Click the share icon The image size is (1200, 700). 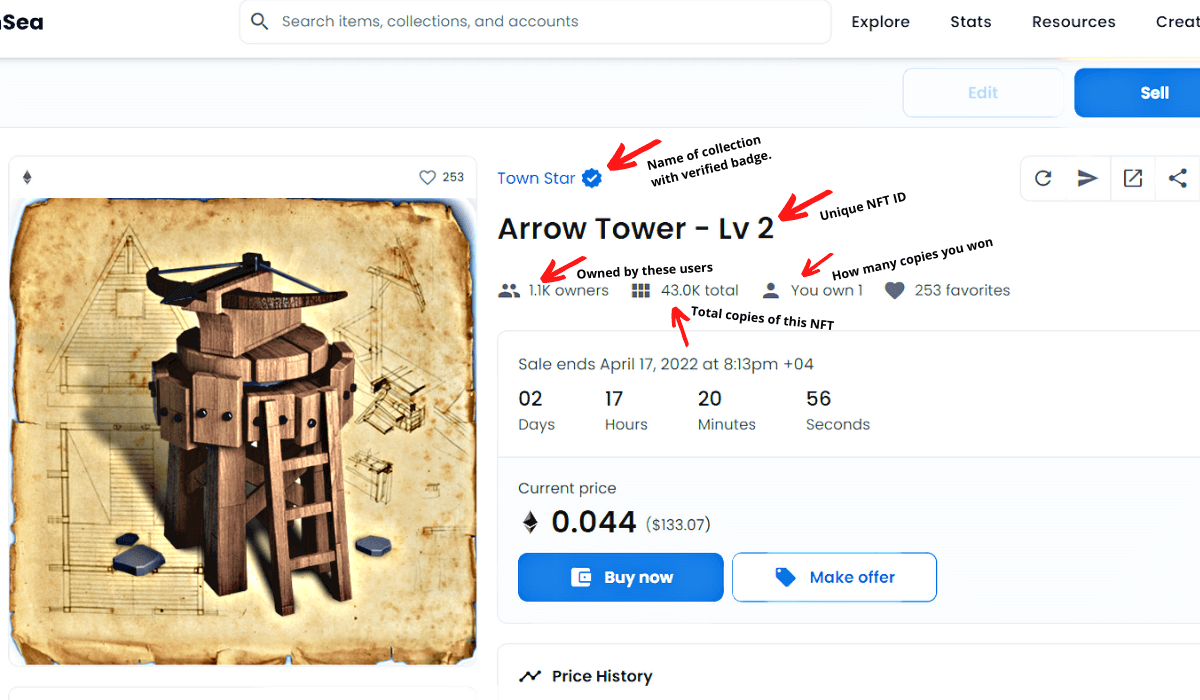click(x=1178, y=178)
